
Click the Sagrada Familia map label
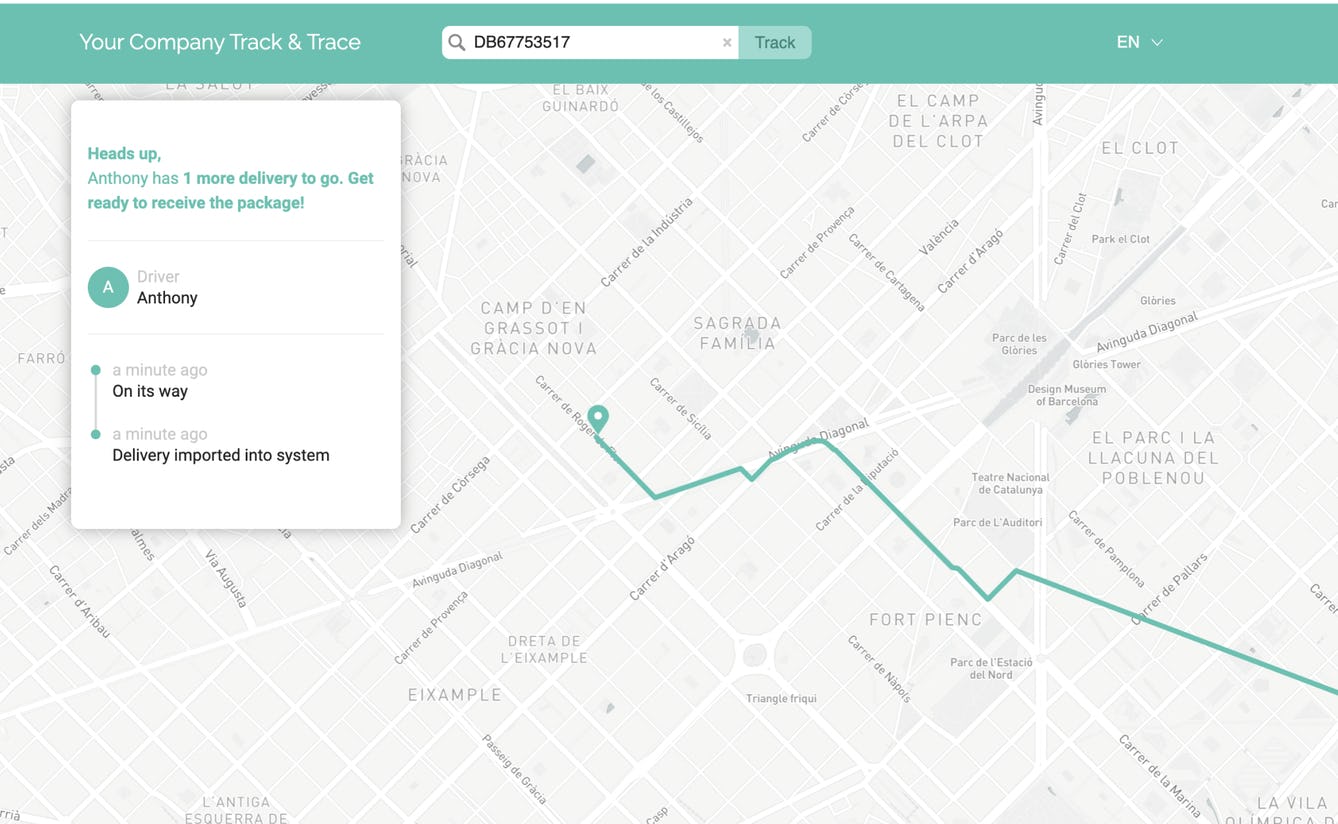737,333
